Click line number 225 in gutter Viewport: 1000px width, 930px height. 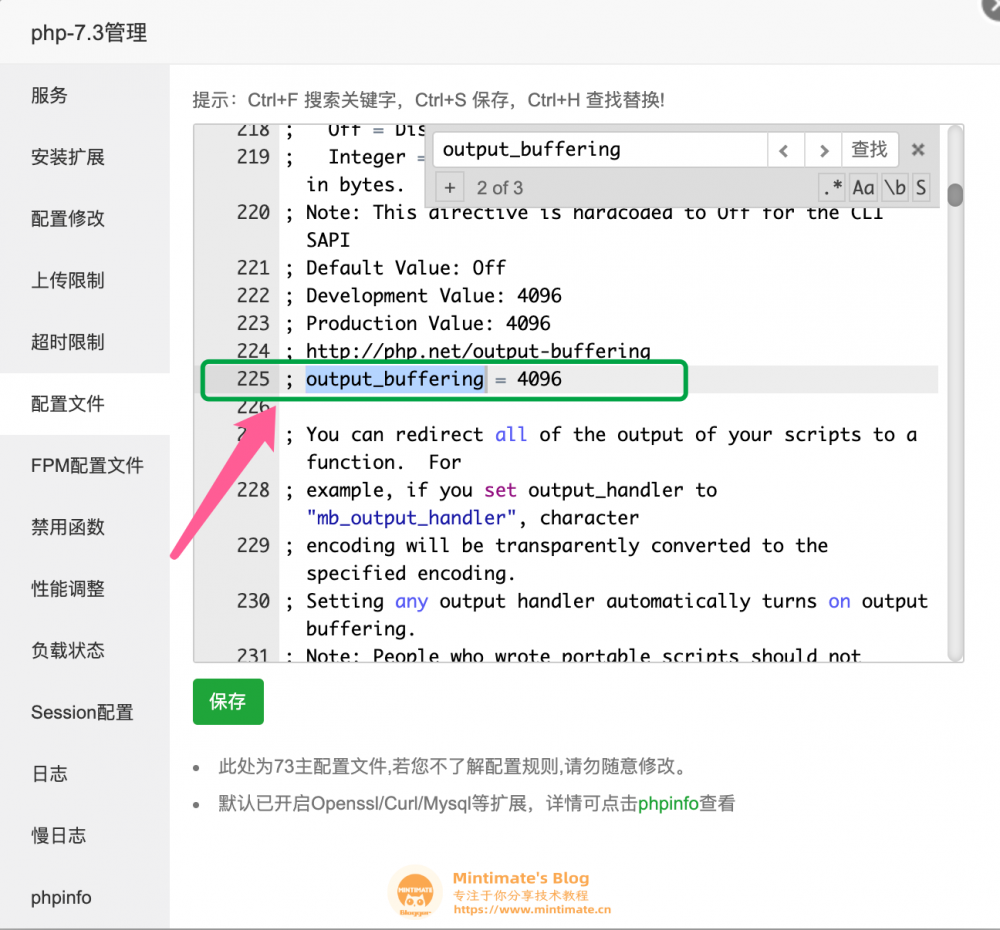click(253, 379)
